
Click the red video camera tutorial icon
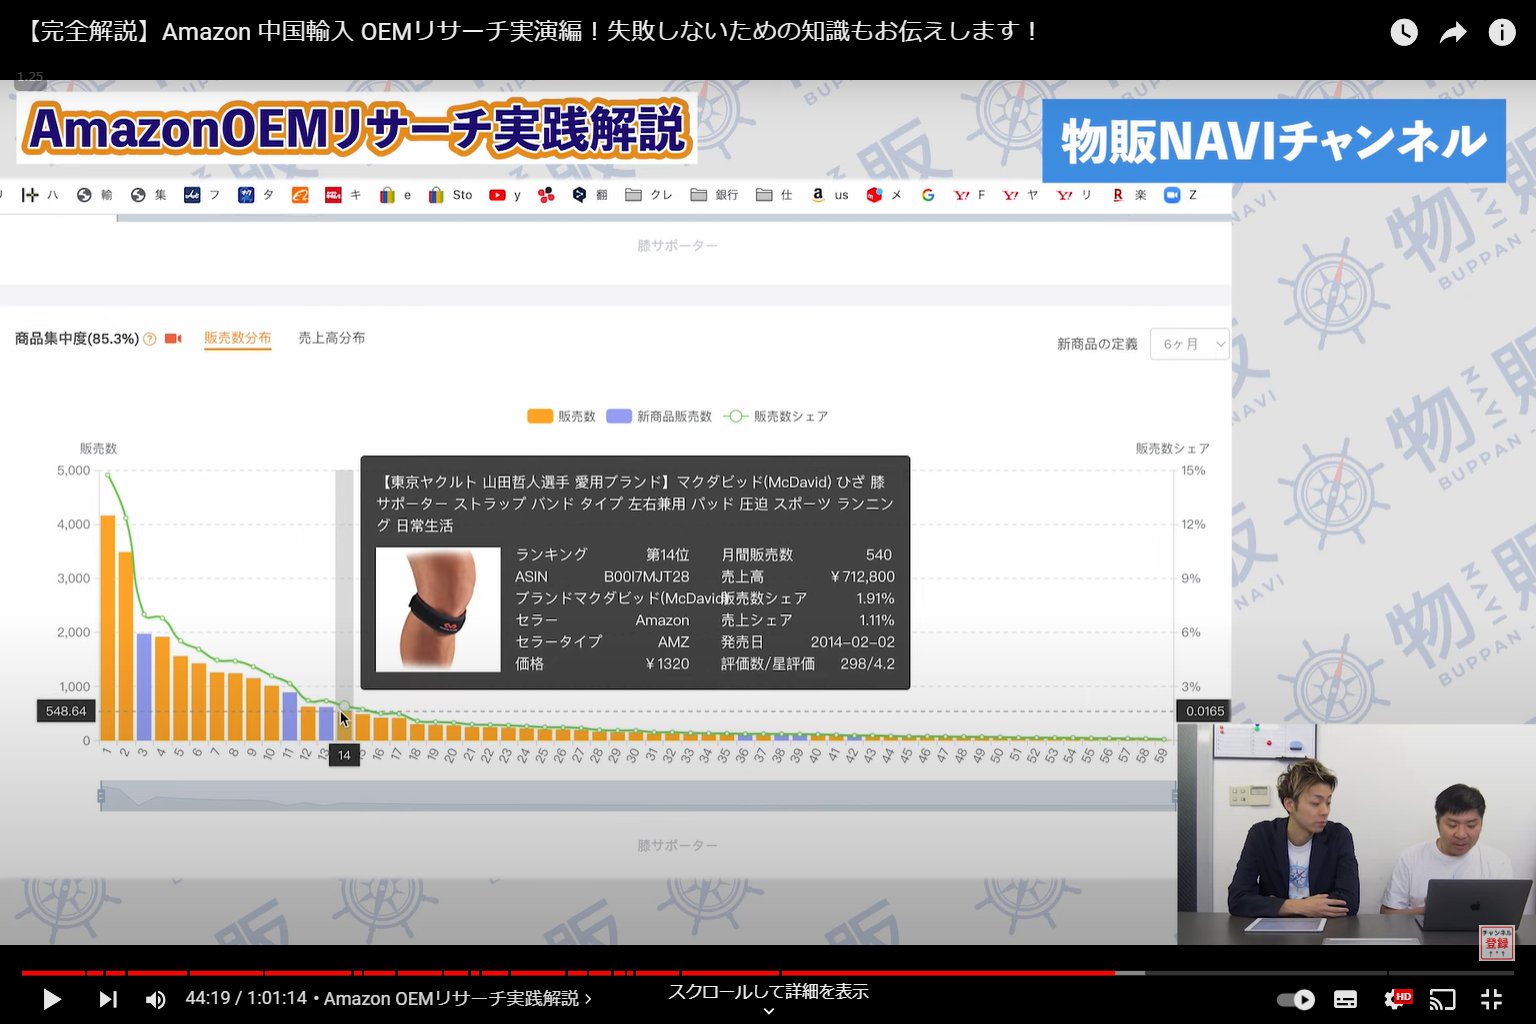[173, 339]
